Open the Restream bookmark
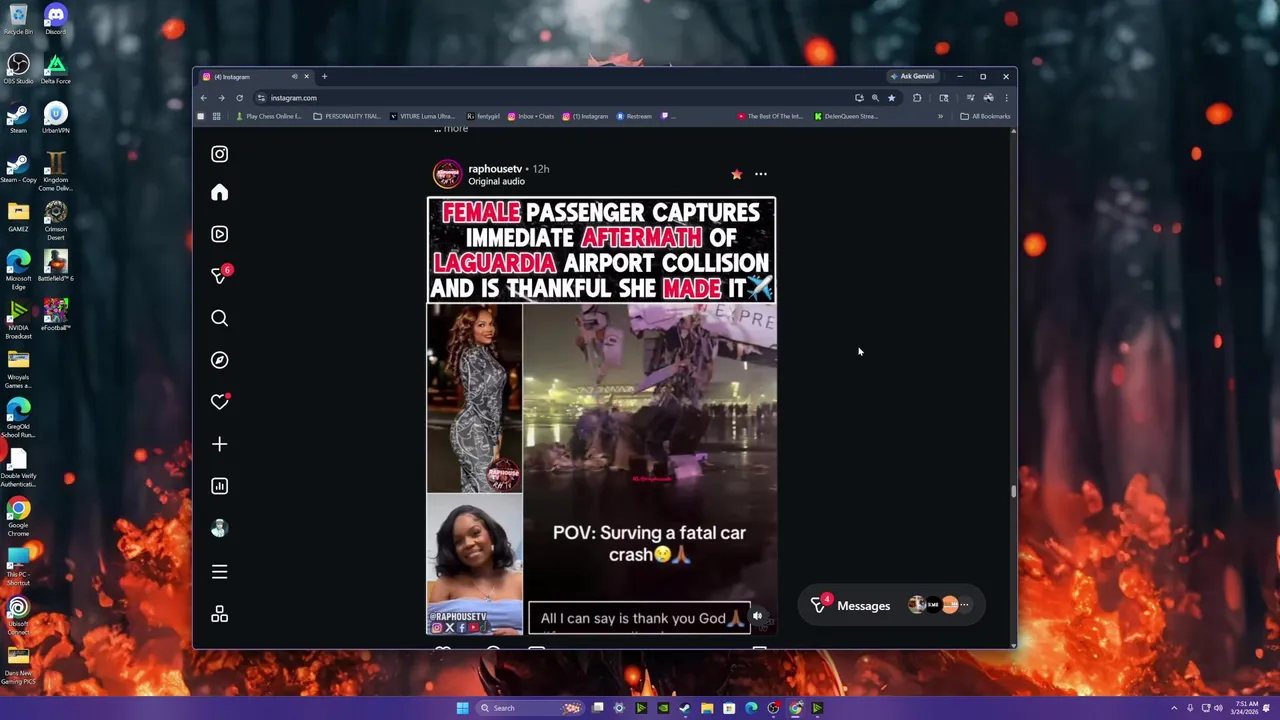 pyautogui.click(x=634, y=116)
